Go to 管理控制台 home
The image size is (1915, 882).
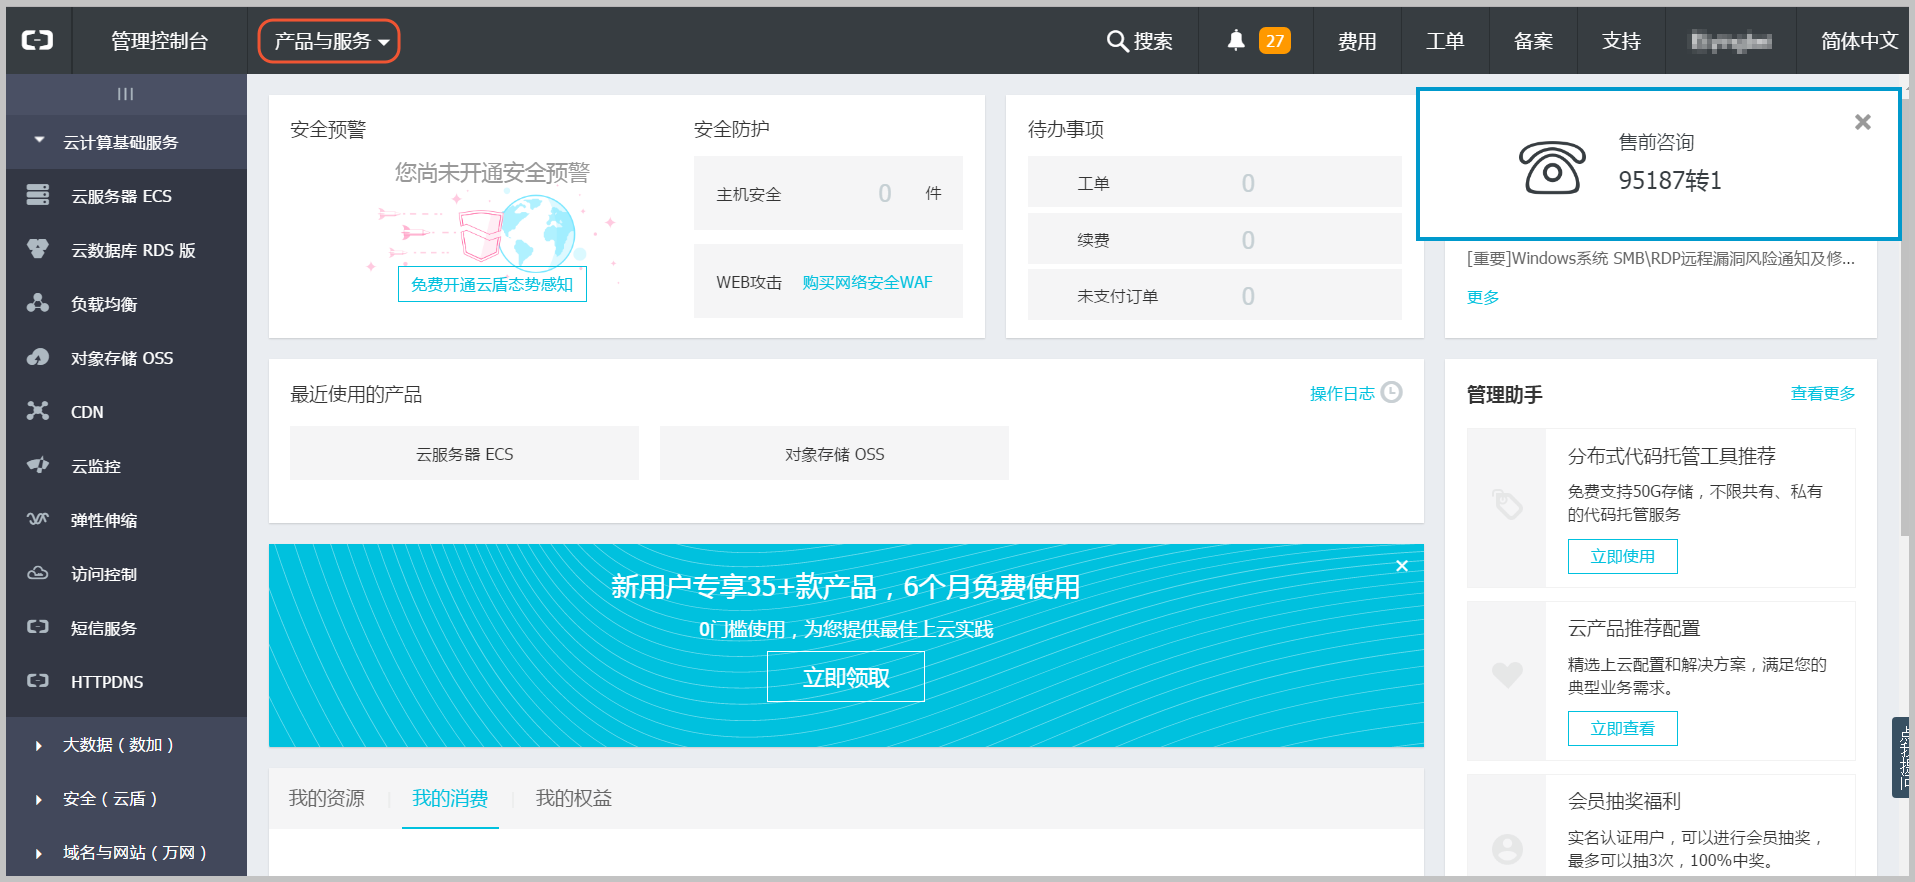tap(159, 41)
